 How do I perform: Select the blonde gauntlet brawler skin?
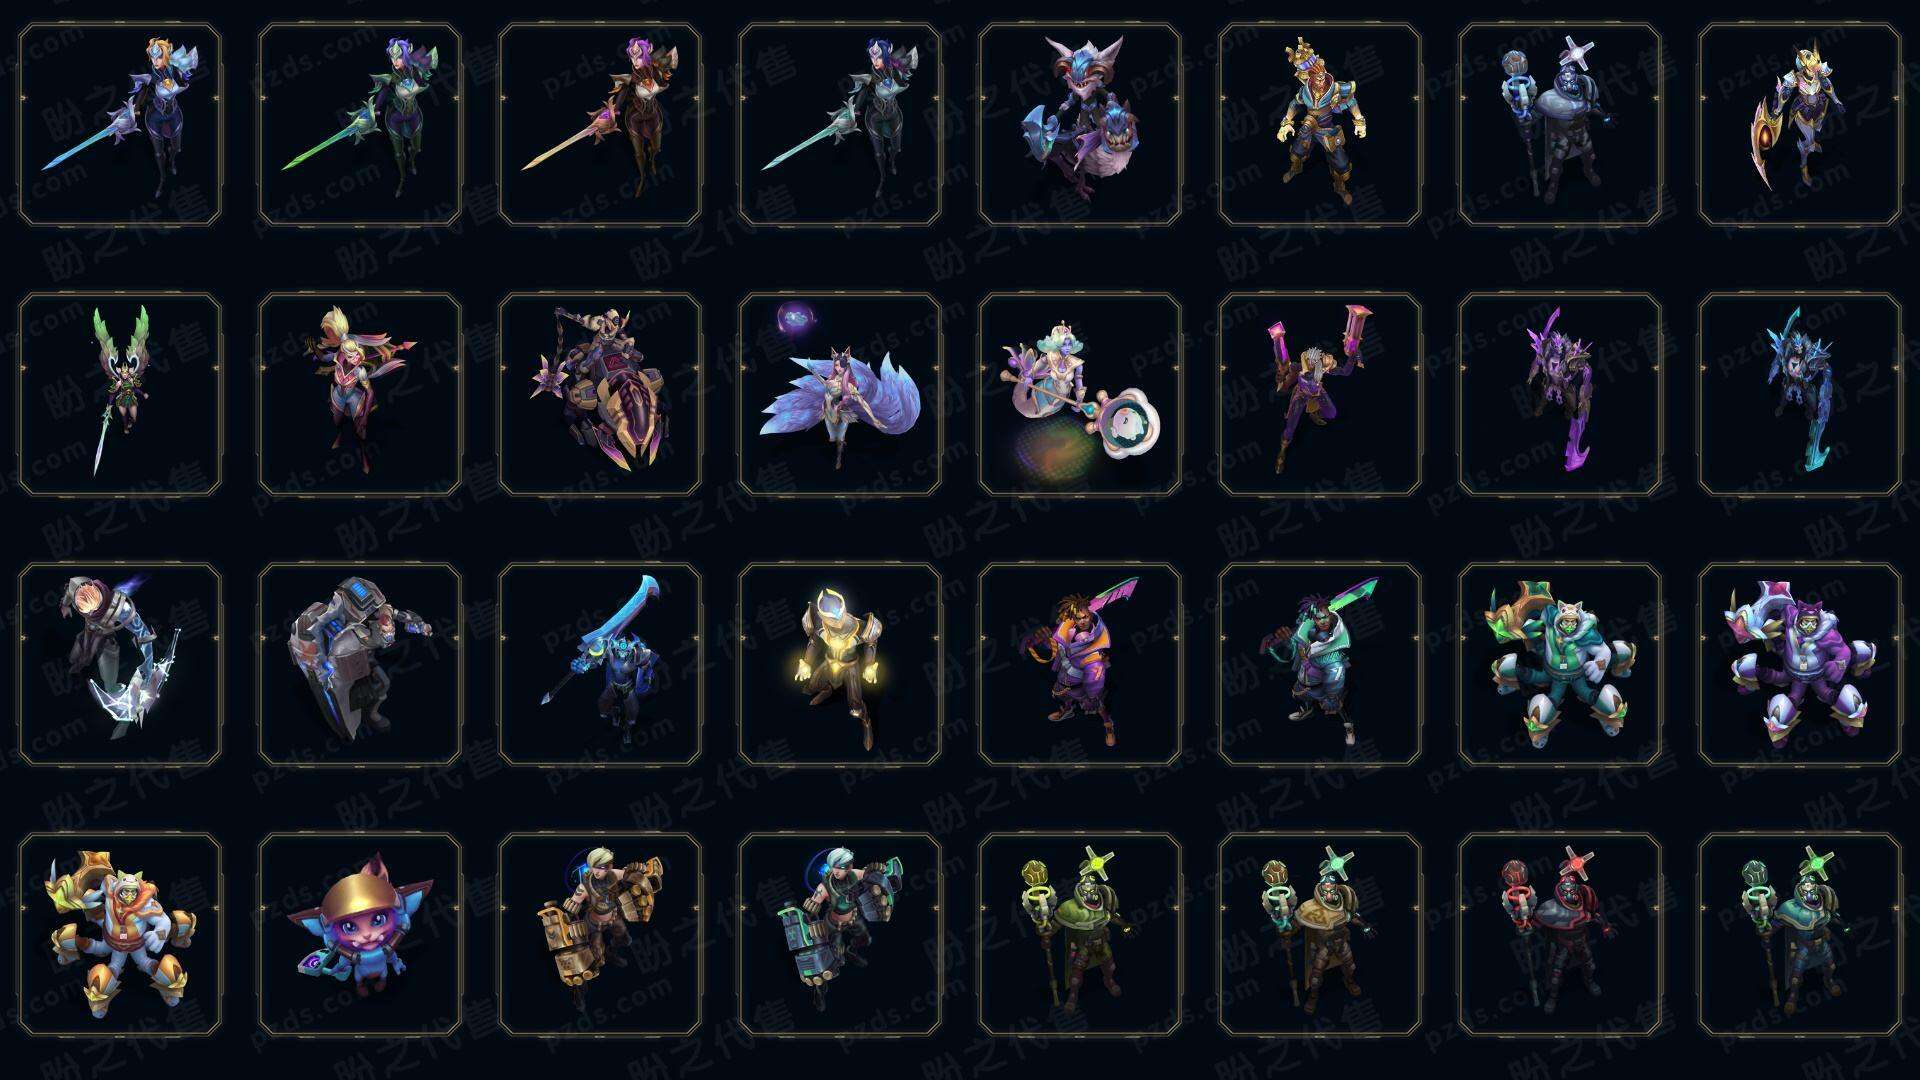600,934
